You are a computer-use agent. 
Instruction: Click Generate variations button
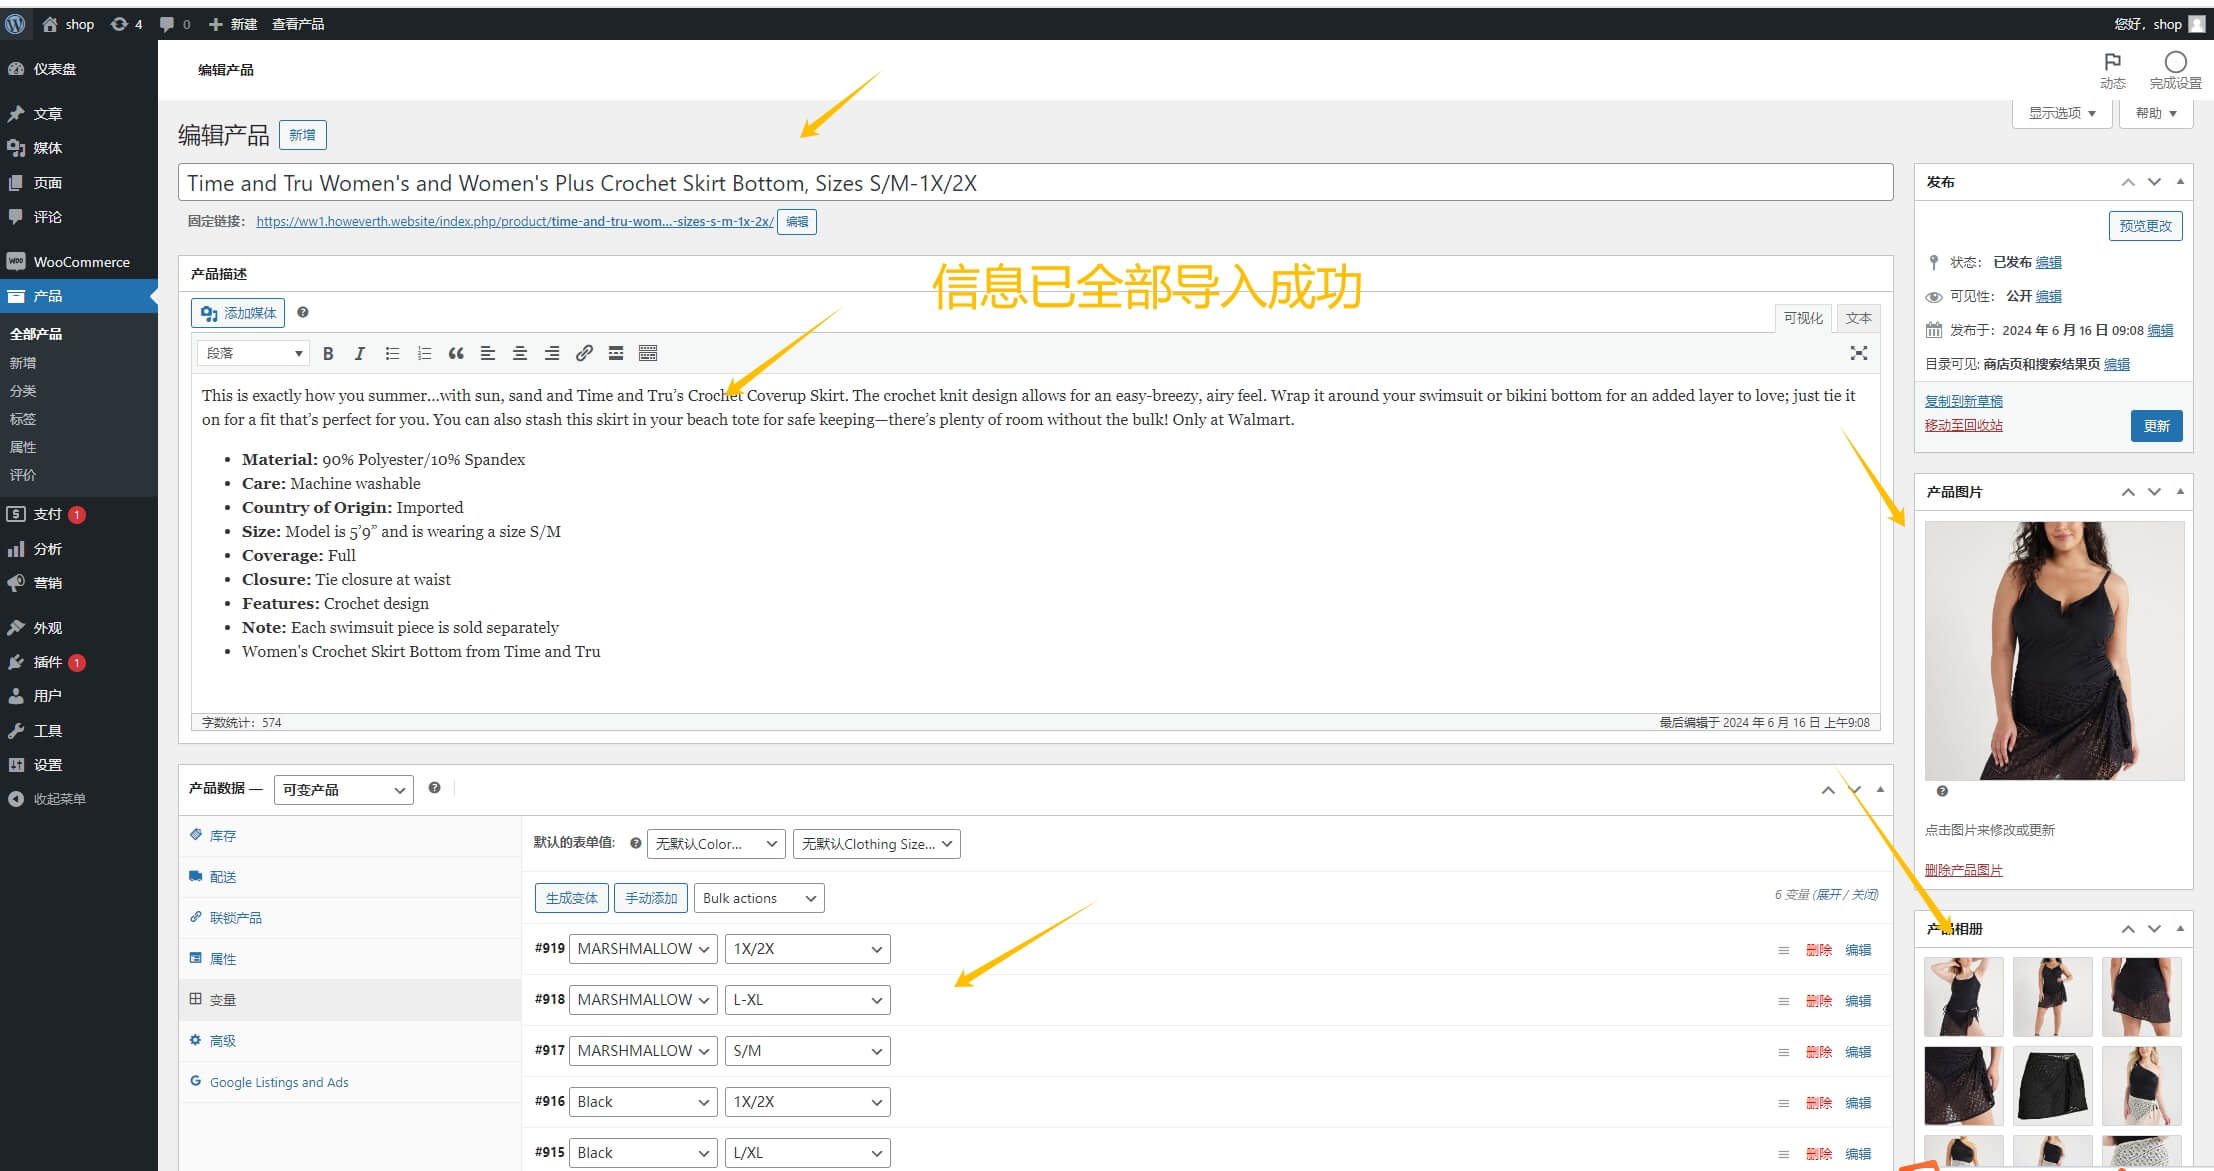pyautogui.click(x=571, y=898)
